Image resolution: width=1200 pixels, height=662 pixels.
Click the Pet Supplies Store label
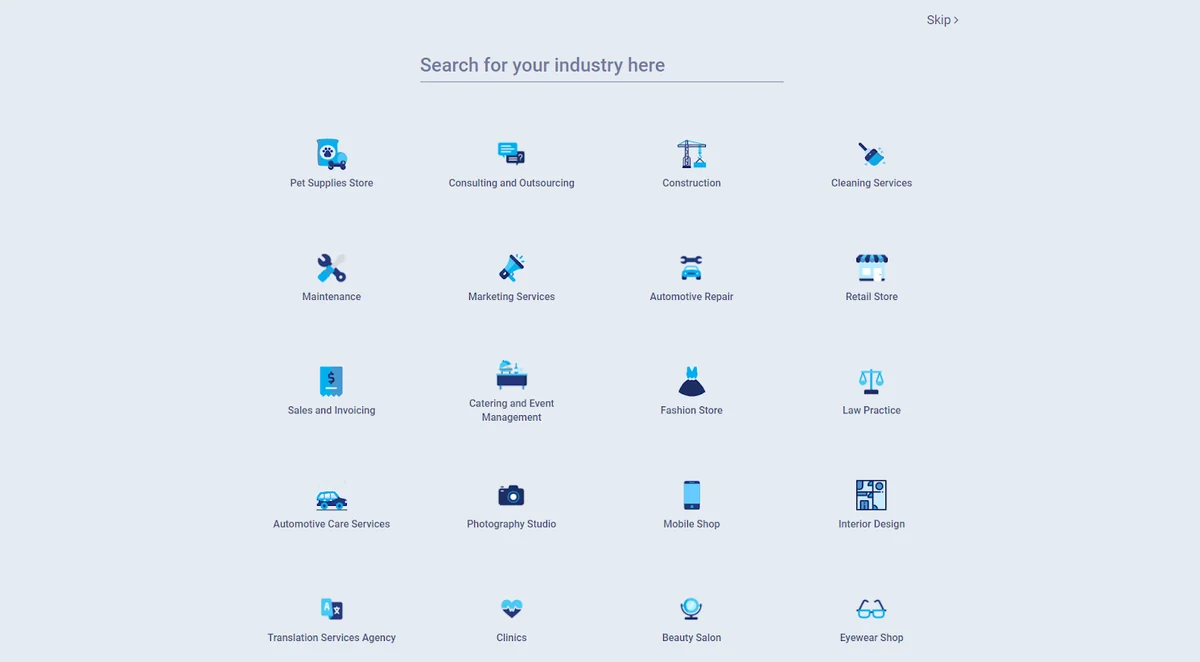click(332, 183)
